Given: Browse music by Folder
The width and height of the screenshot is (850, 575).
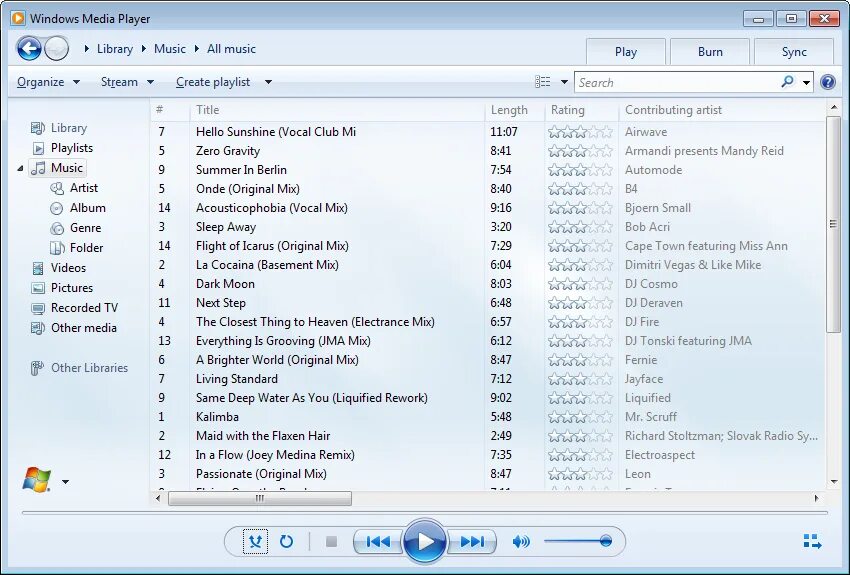Looking at the screenshot, I should [x=76, y=248].
